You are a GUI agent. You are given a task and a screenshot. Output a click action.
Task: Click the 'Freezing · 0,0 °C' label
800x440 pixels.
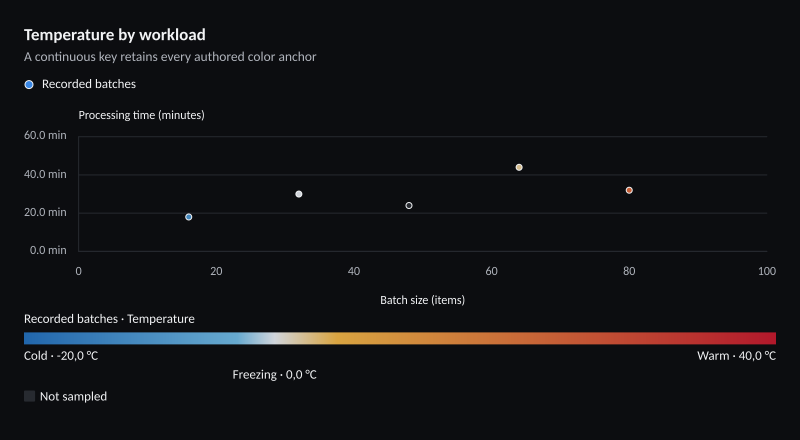click(x=274, y=375)
